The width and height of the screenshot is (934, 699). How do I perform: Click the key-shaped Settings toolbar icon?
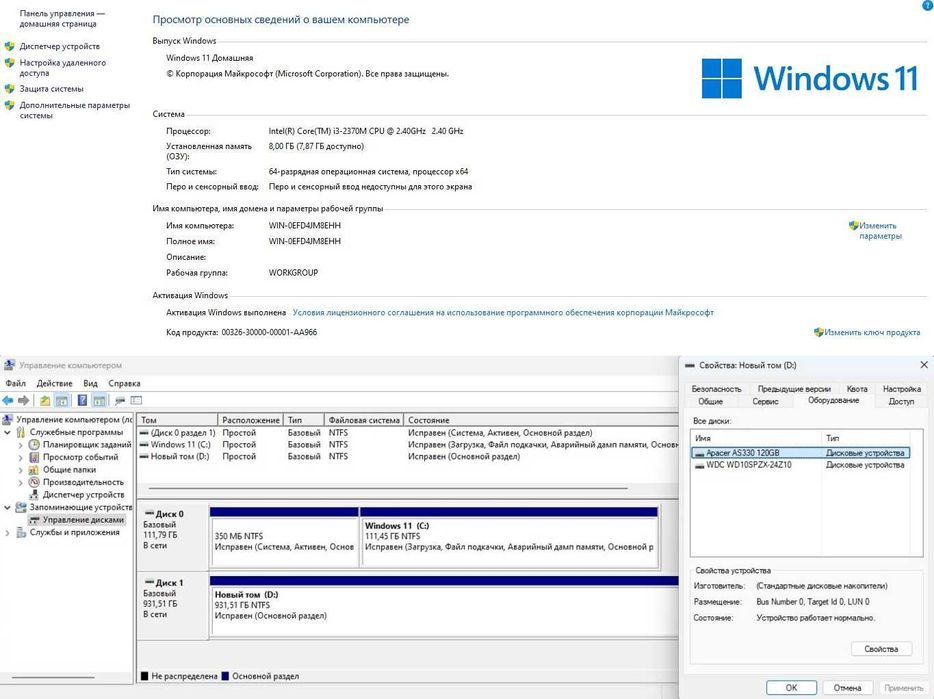tap(120, 400)
